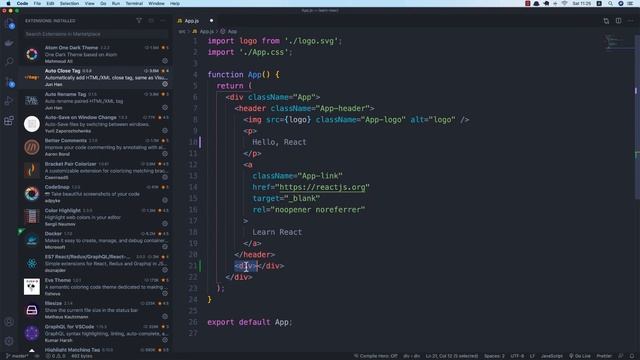Image resolution: width=640 pixels, height=360 pixels.
Task: Click the unsaved dot on App.js tab
Action: (x=211, y=20)
